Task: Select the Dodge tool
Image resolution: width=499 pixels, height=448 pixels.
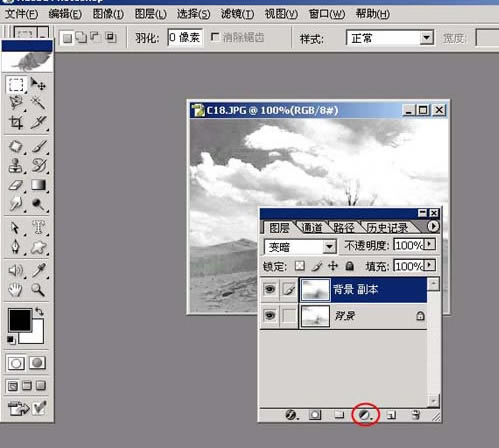Action: (x=38, y=204)
